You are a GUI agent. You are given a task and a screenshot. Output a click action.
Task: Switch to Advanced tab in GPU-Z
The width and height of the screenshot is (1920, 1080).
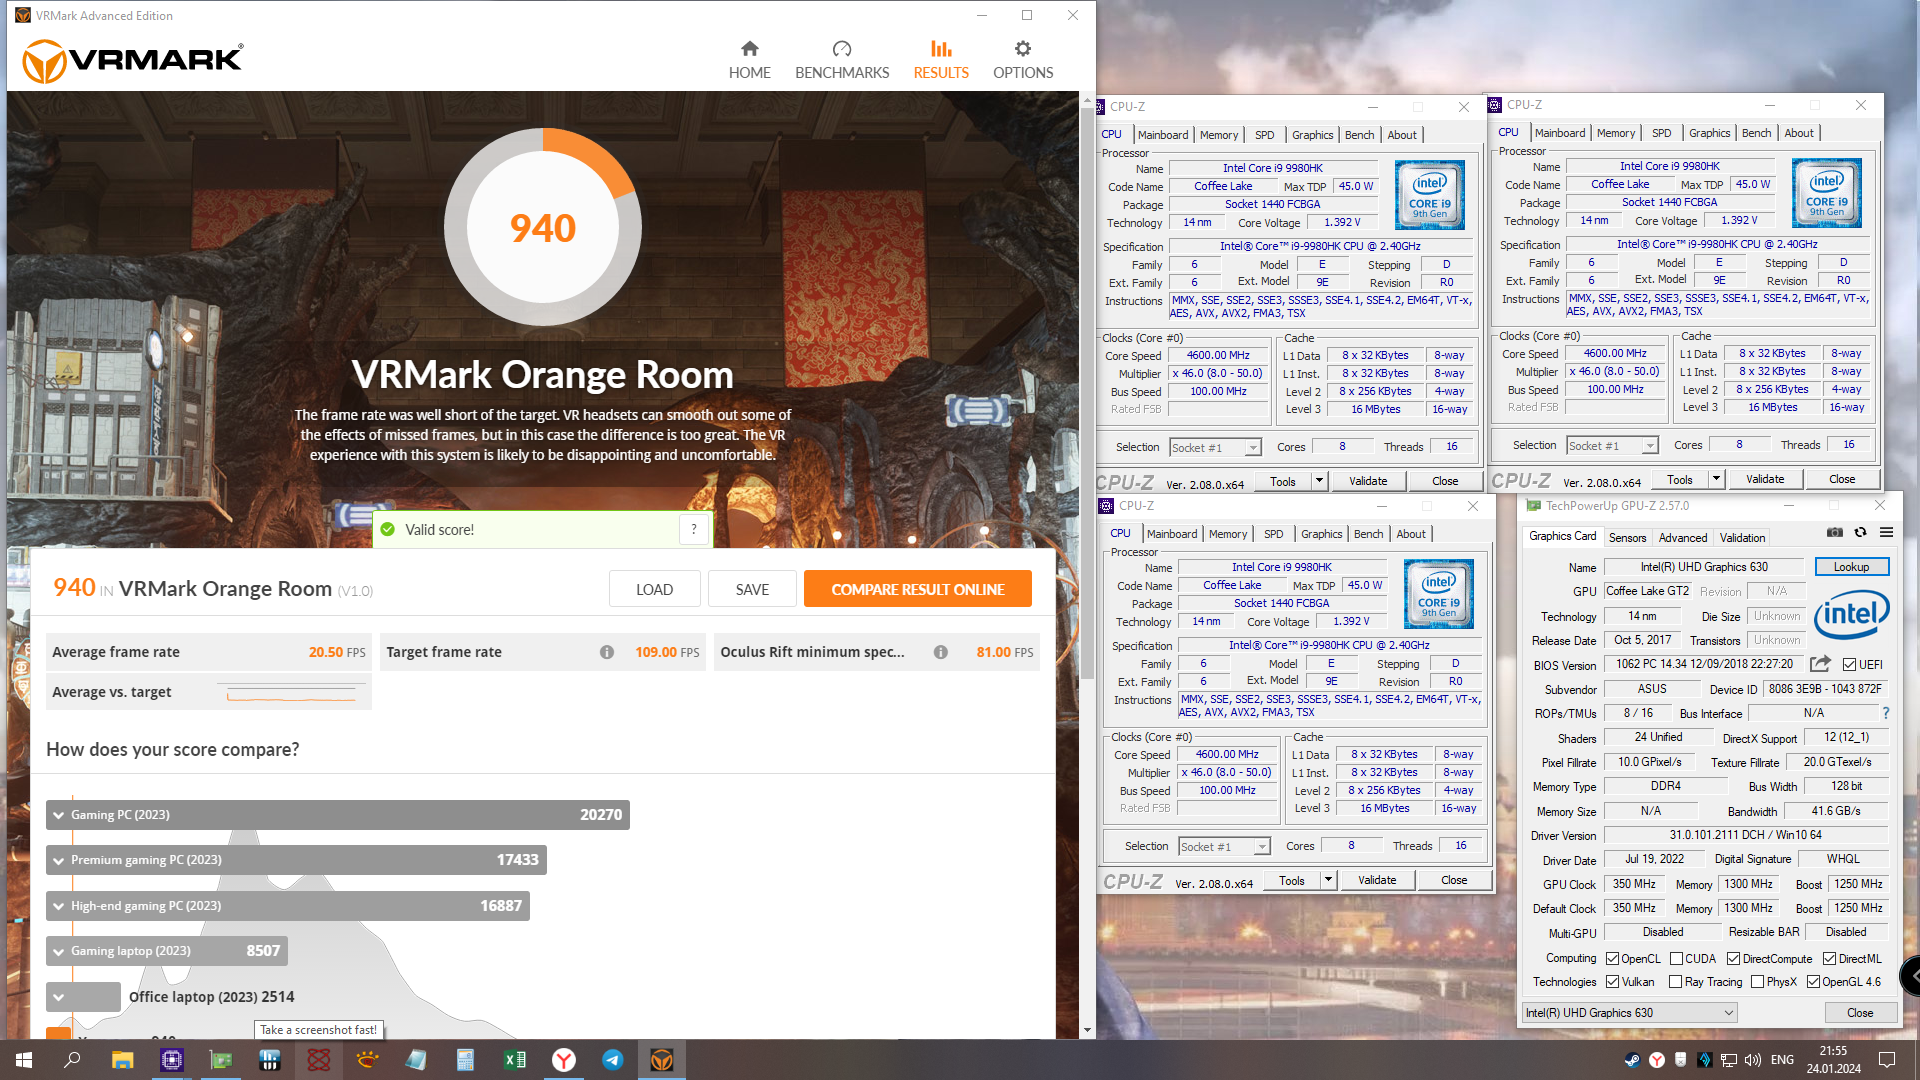(x=1683, y=538)
